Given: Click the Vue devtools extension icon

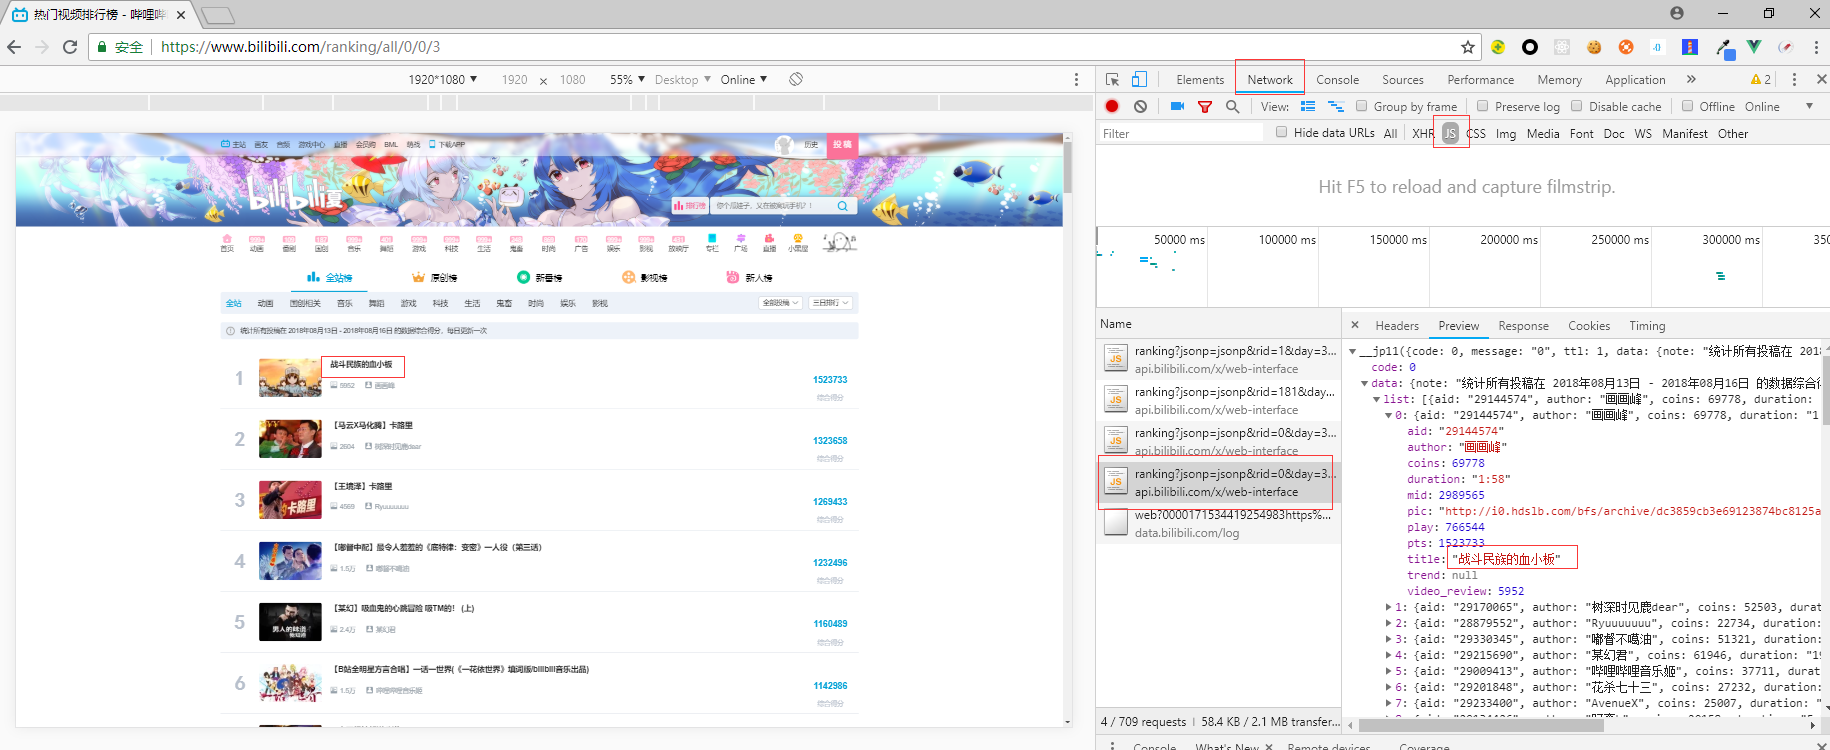Looking at the screenshot, I should coord(1754,47).
